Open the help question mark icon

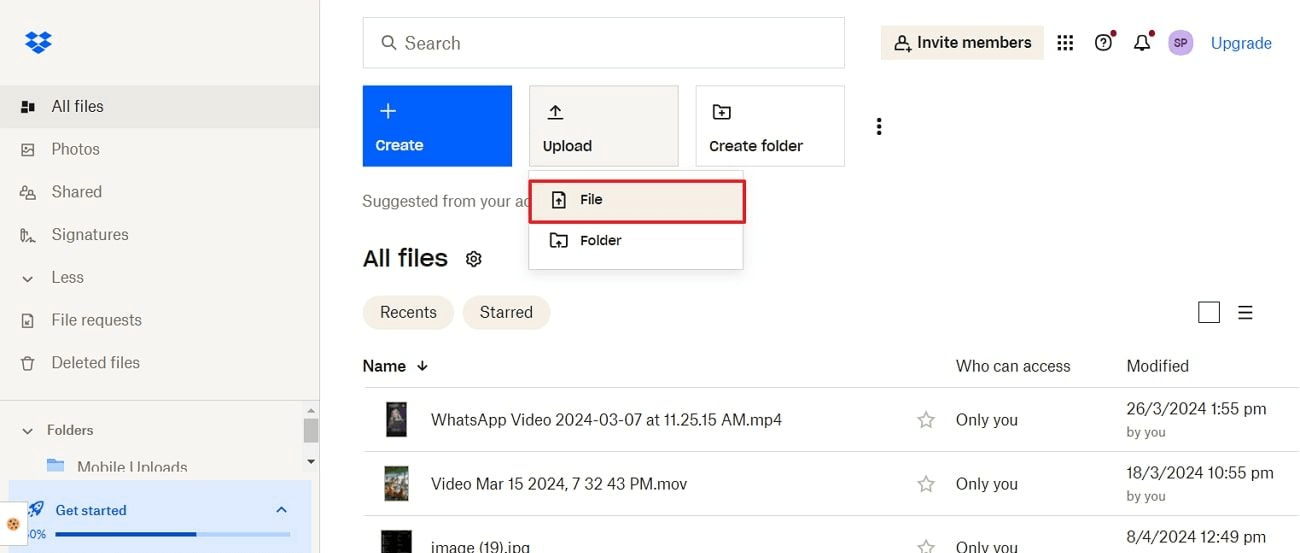(1103, 43)
